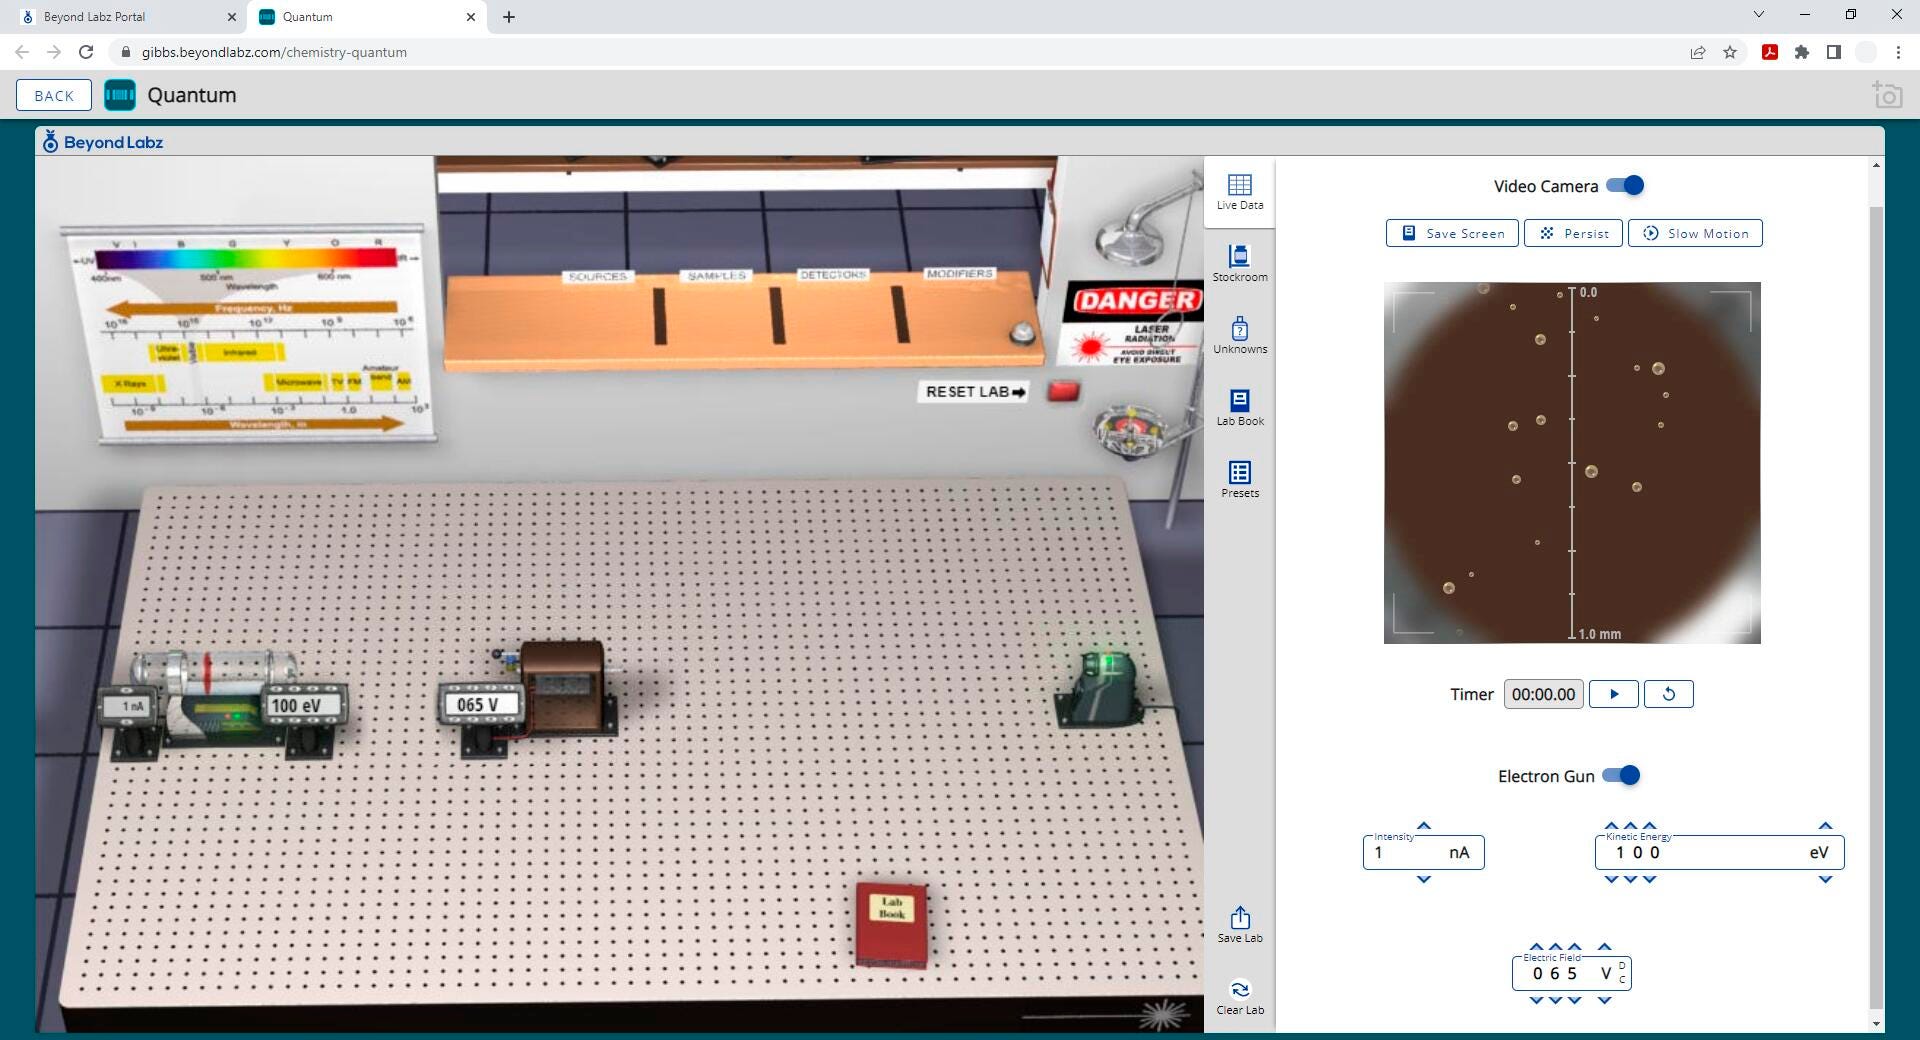Switch off the Electron Gun toggle

pyautogui.click(x=1621, y=776)
